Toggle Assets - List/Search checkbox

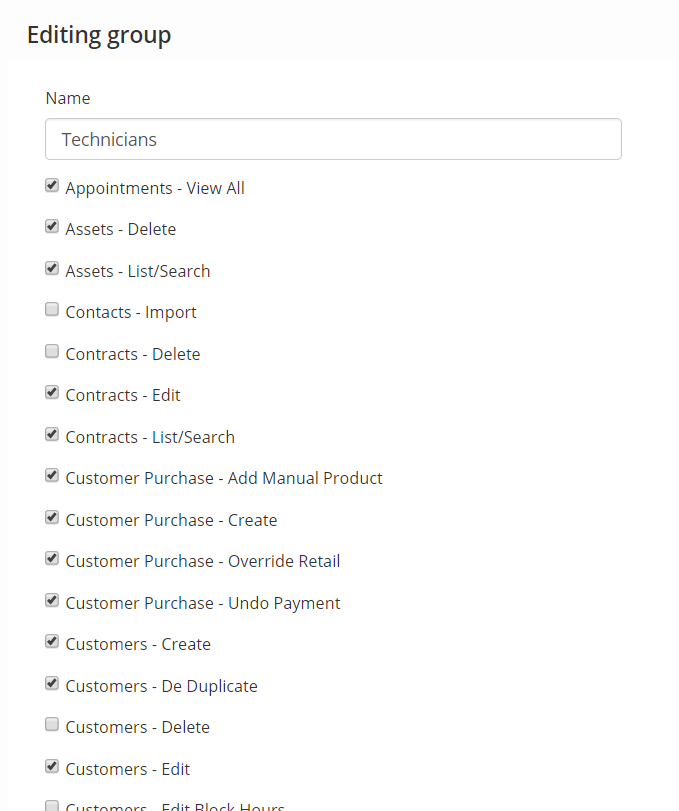pyautogui.click(x=52, y=268)
